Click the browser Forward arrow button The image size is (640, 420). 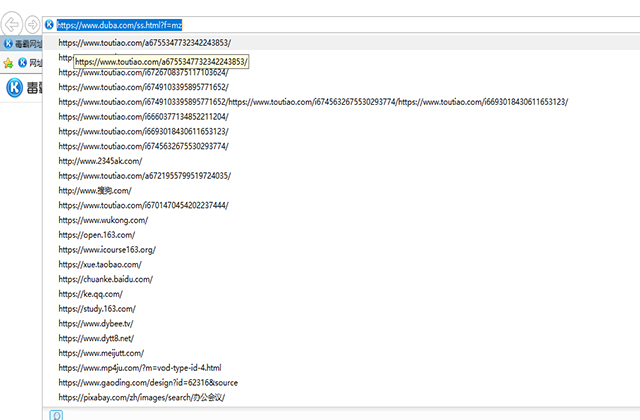[32, 24]
